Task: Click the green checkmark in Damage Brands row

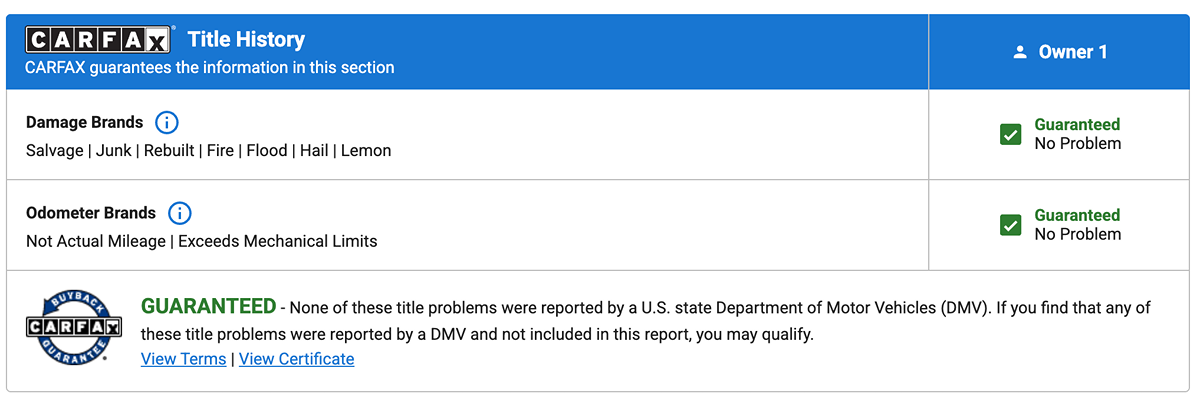Action: 1010,134
